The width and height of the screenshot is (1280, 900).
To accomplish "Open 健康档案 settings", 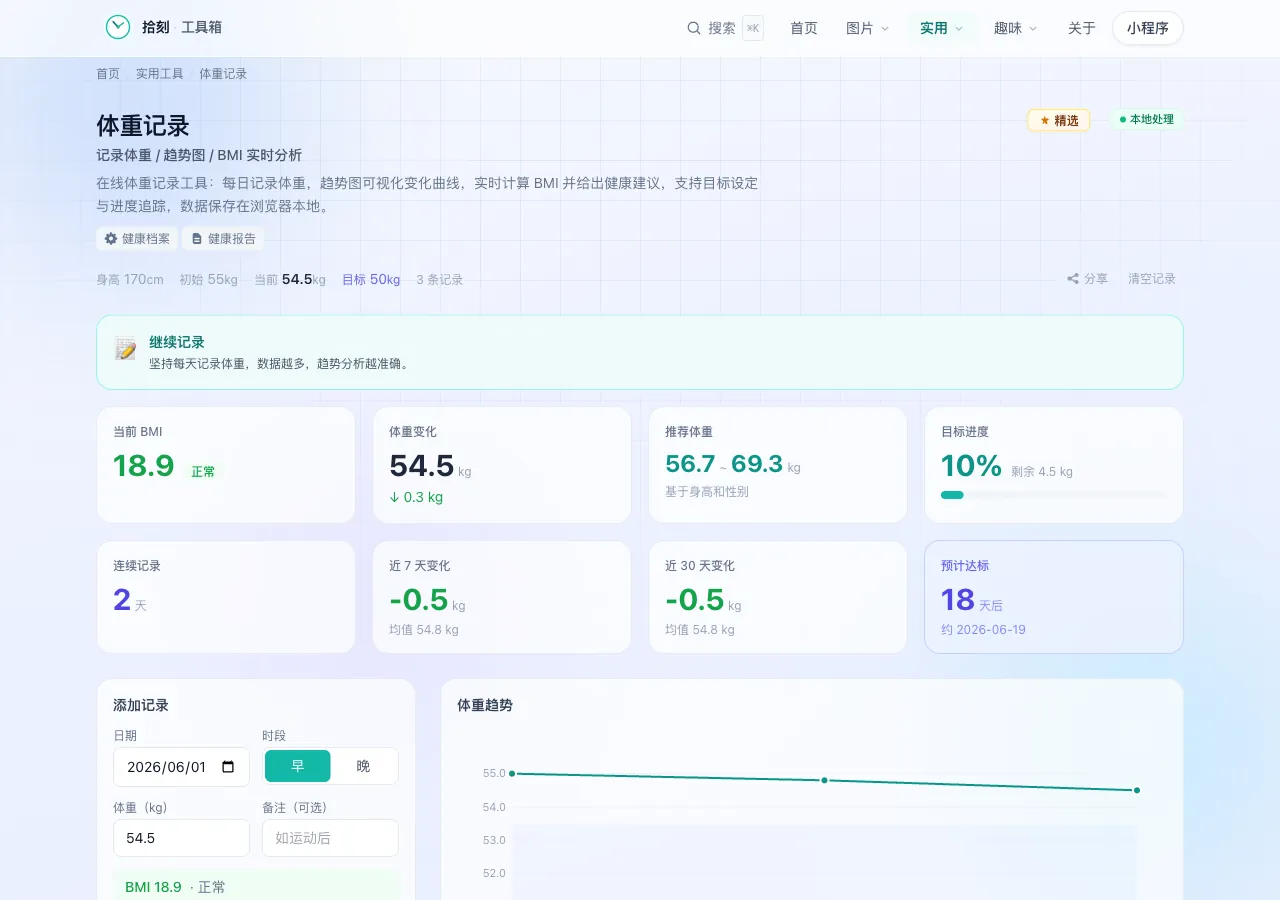I will point(137,239).
